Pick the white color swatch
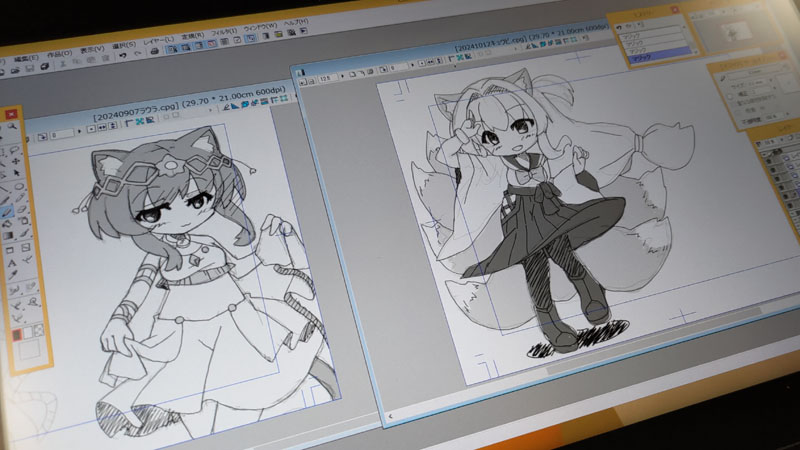The width and height of the screenshot is (800, 450). click(28, 333)
